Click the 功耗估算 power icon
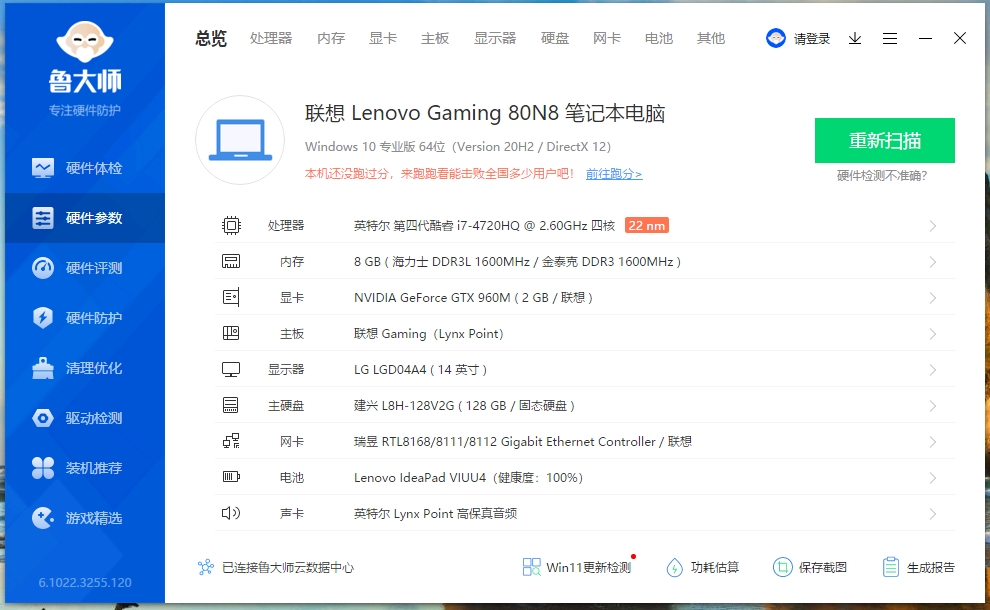 674,567
